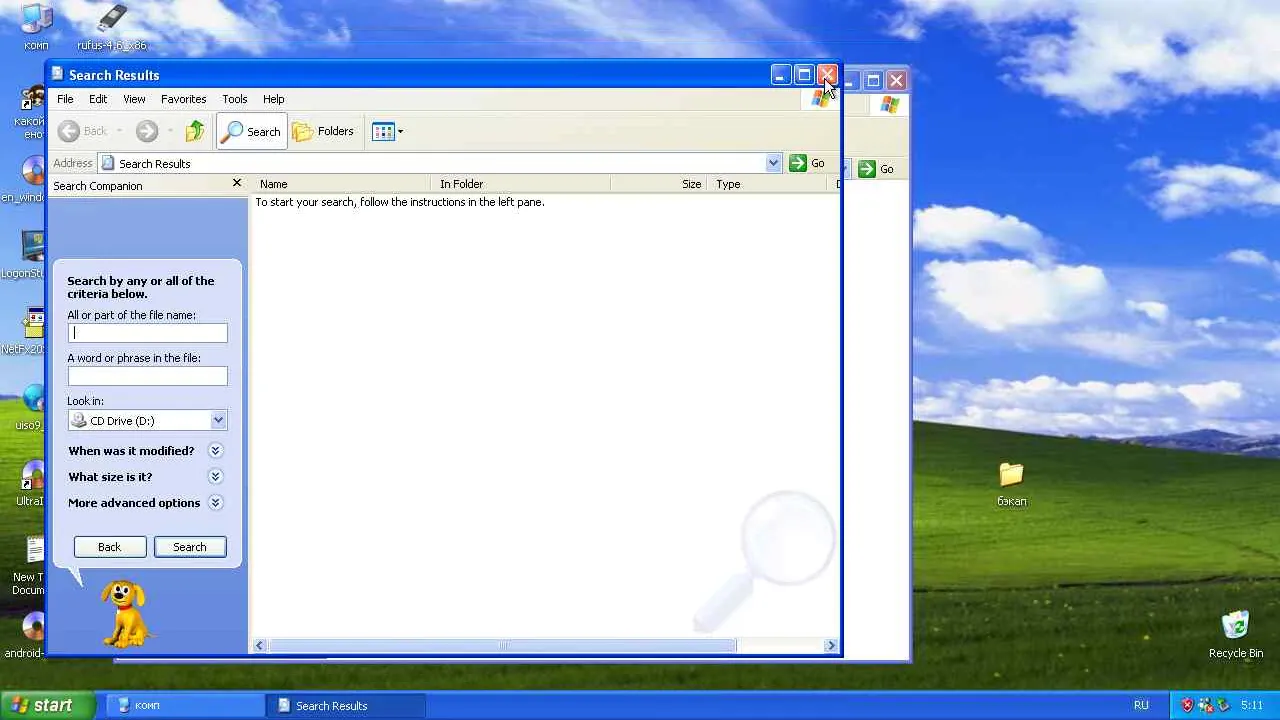Select the en_wind disc image icon
The image size is (1280, 720).
pos(30,179)
